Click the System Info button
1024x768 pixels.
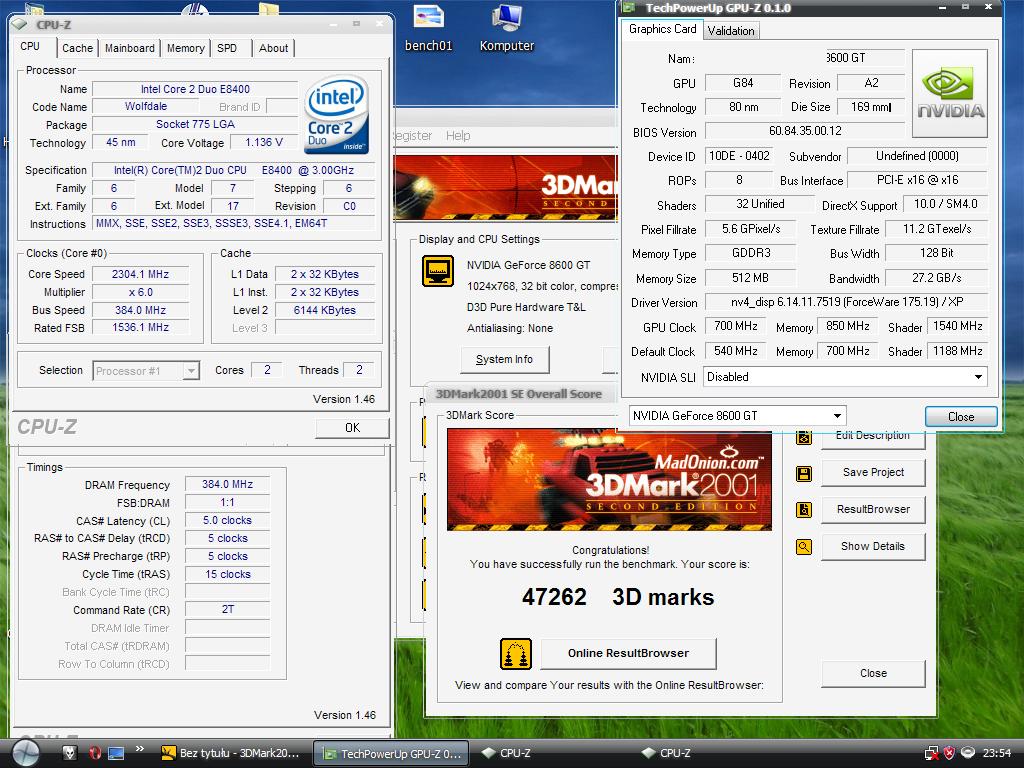coord(504,359)
